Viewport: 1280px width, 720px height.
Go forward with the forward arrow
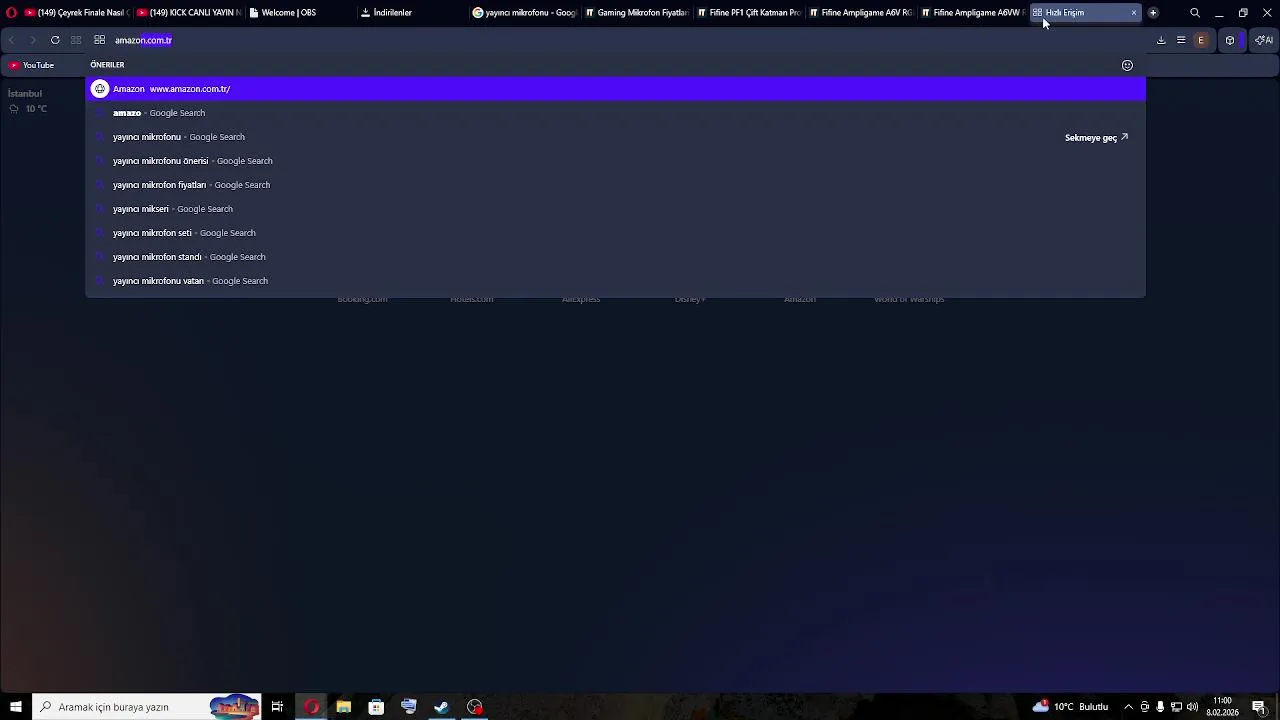[32, 40]
